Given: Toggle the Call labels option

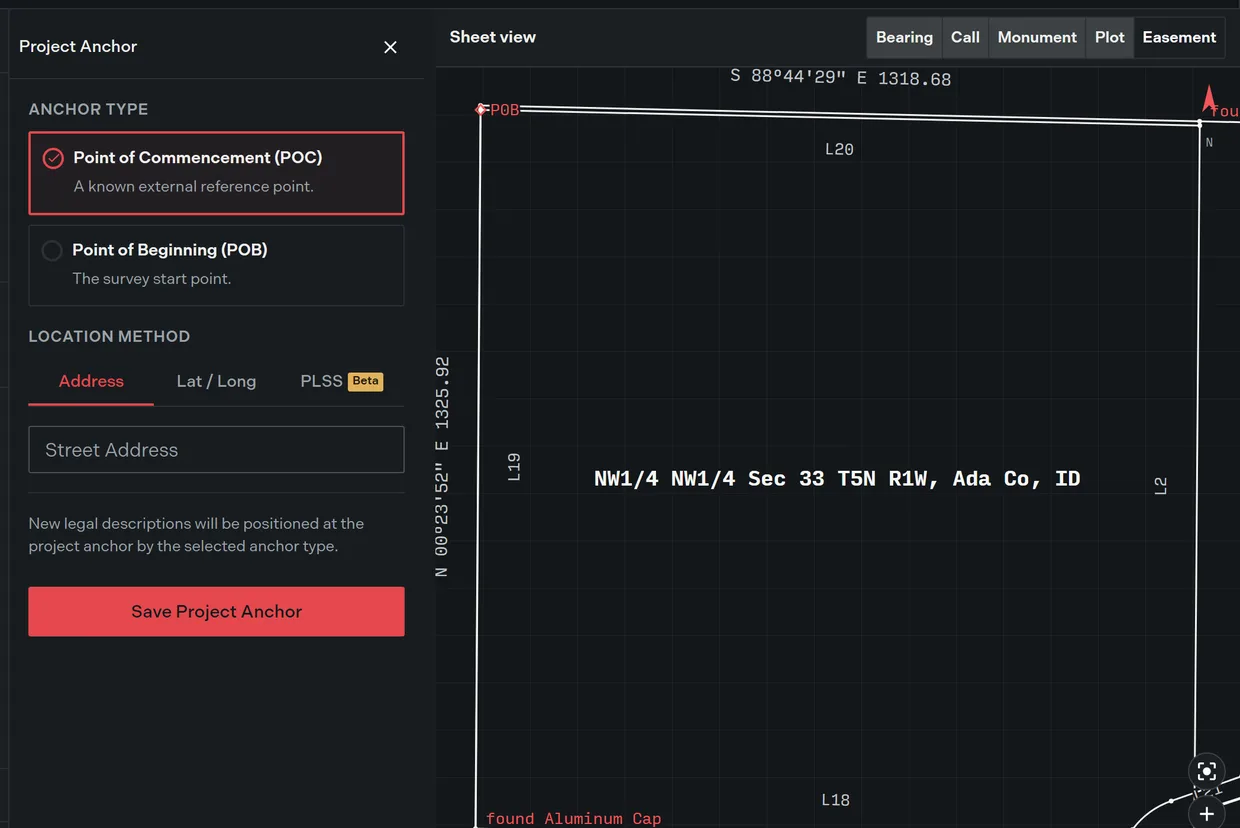Looking at the screenshot, I should pyautogui.click(x=965, y=37).
